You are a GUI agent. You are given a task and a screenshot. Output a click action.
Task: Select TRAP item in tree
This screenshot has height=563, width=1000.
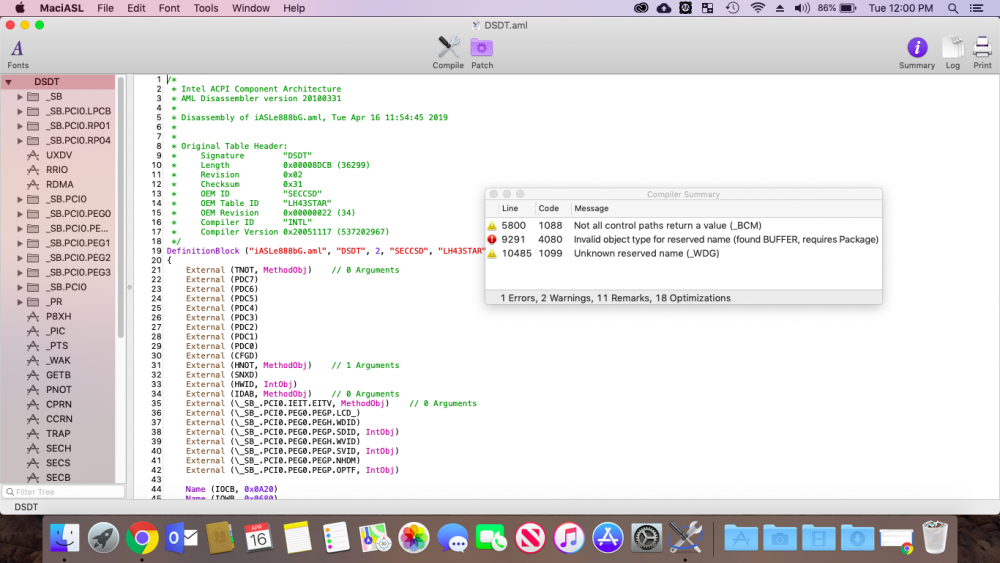click(x=58, y=434)
